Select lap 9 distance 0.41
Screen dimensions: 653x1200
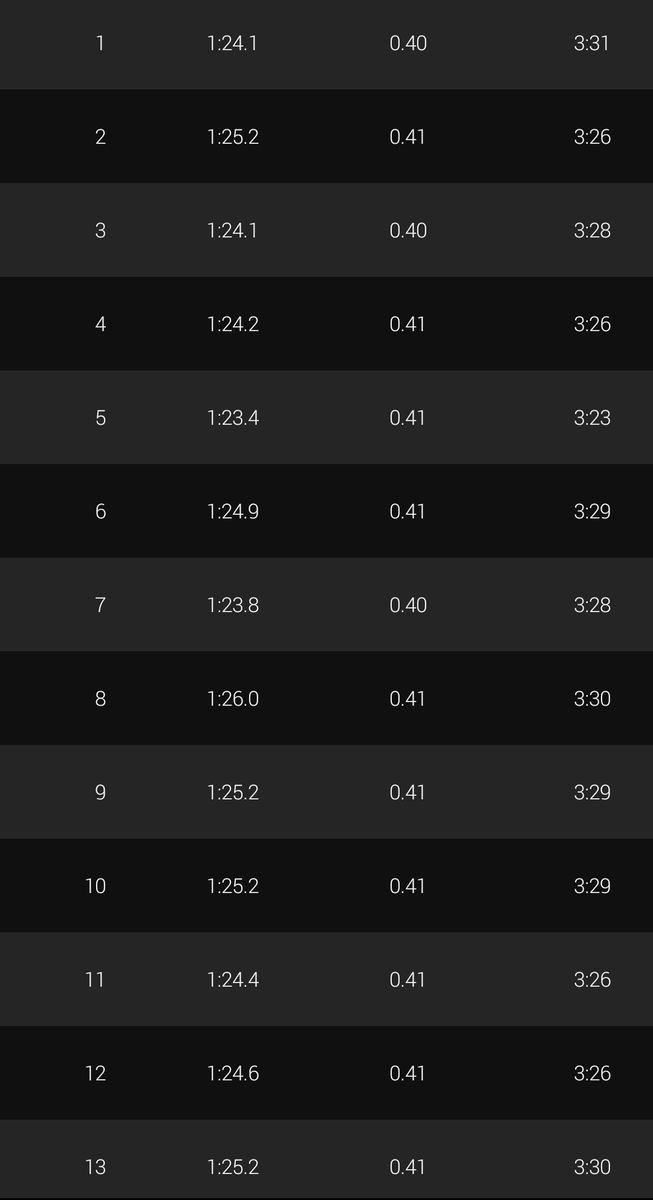[408, 792]
